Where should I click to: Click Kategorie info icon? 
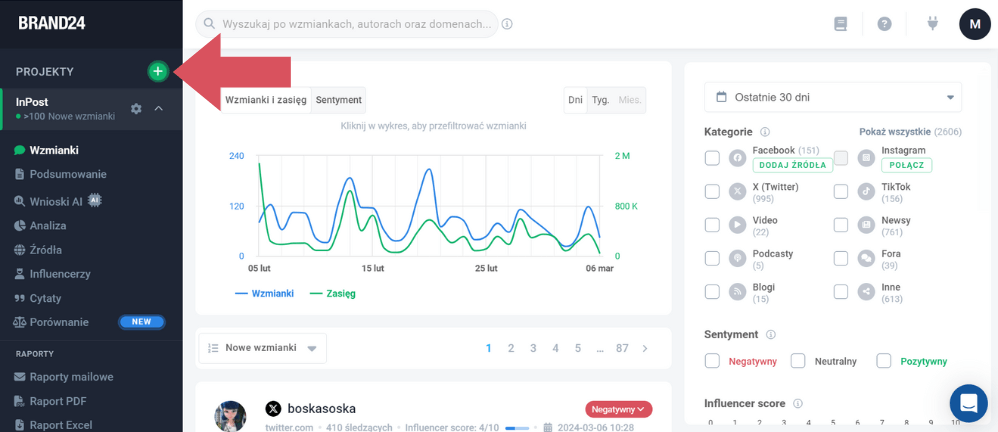click(764, 132)
